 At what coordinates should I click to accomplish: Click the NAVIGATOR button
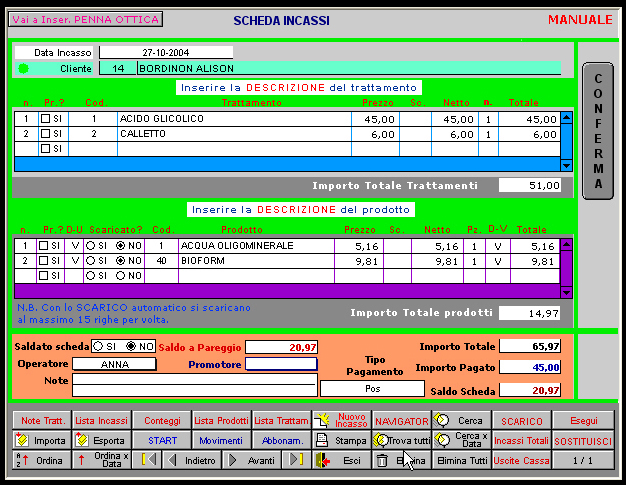pos(401,420)
